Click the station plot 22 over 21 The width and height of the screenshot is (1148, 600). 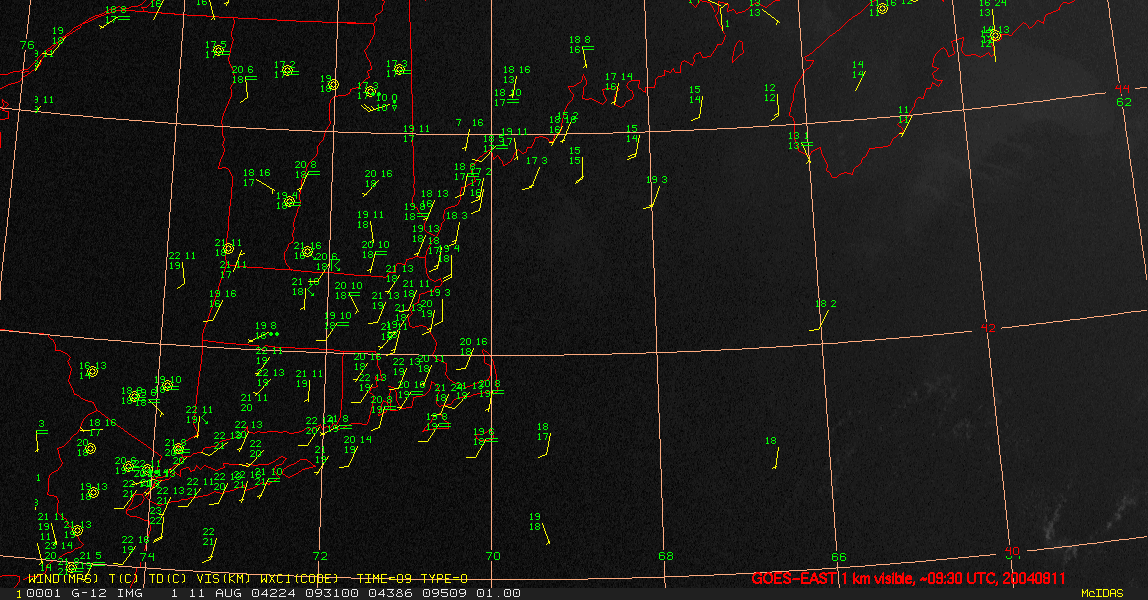click(209, 537)
